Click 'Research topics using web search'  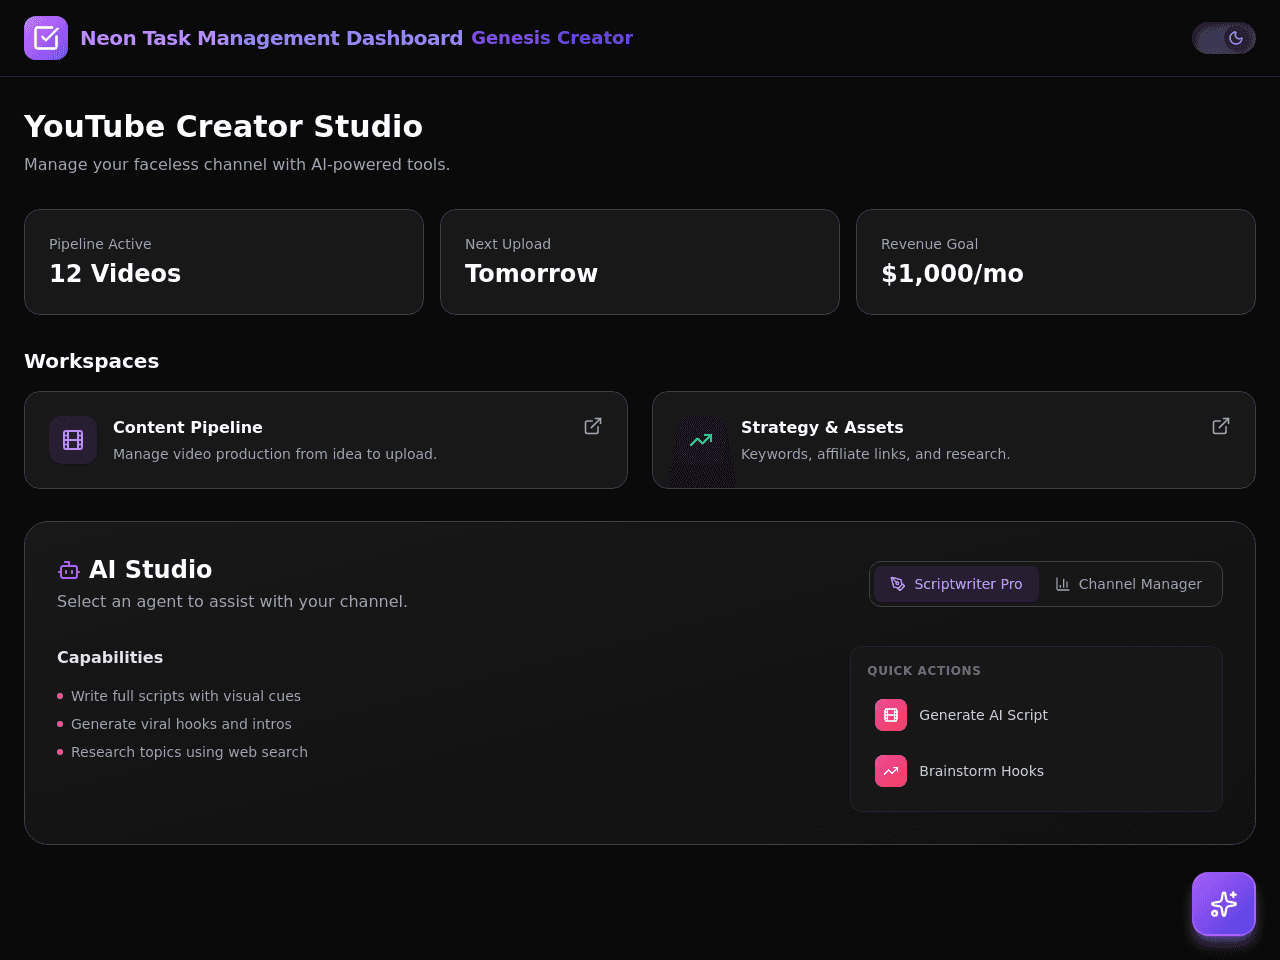(189, 752)
